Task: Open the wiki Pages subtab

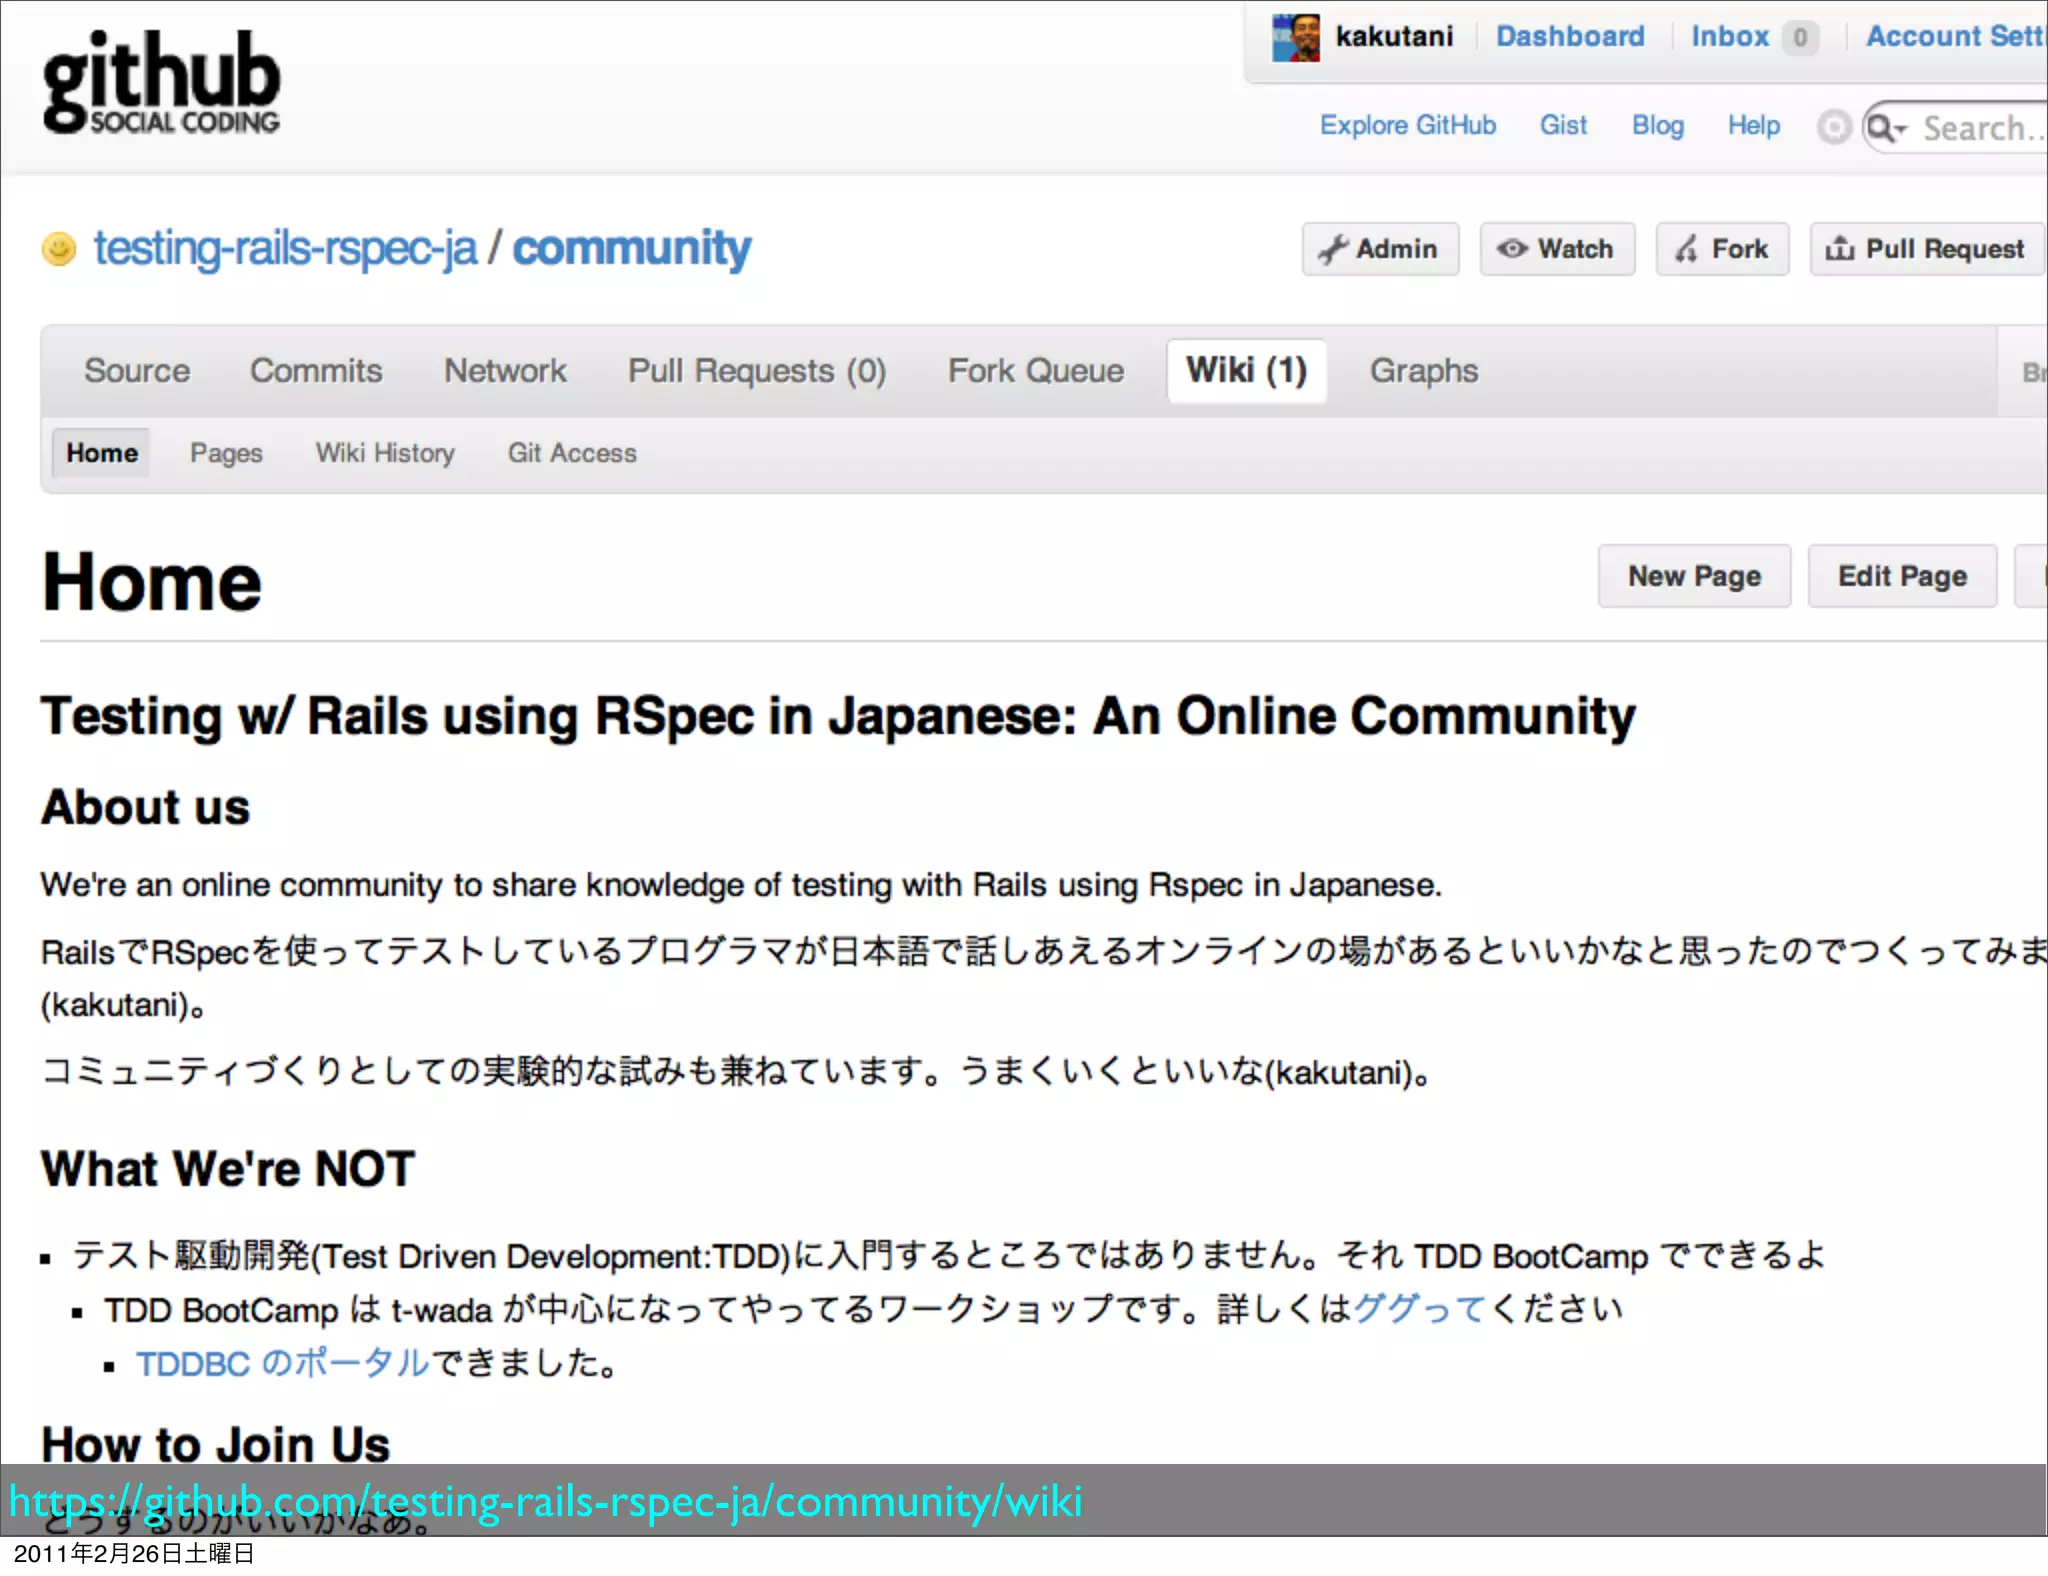Action: pos(226,453)
